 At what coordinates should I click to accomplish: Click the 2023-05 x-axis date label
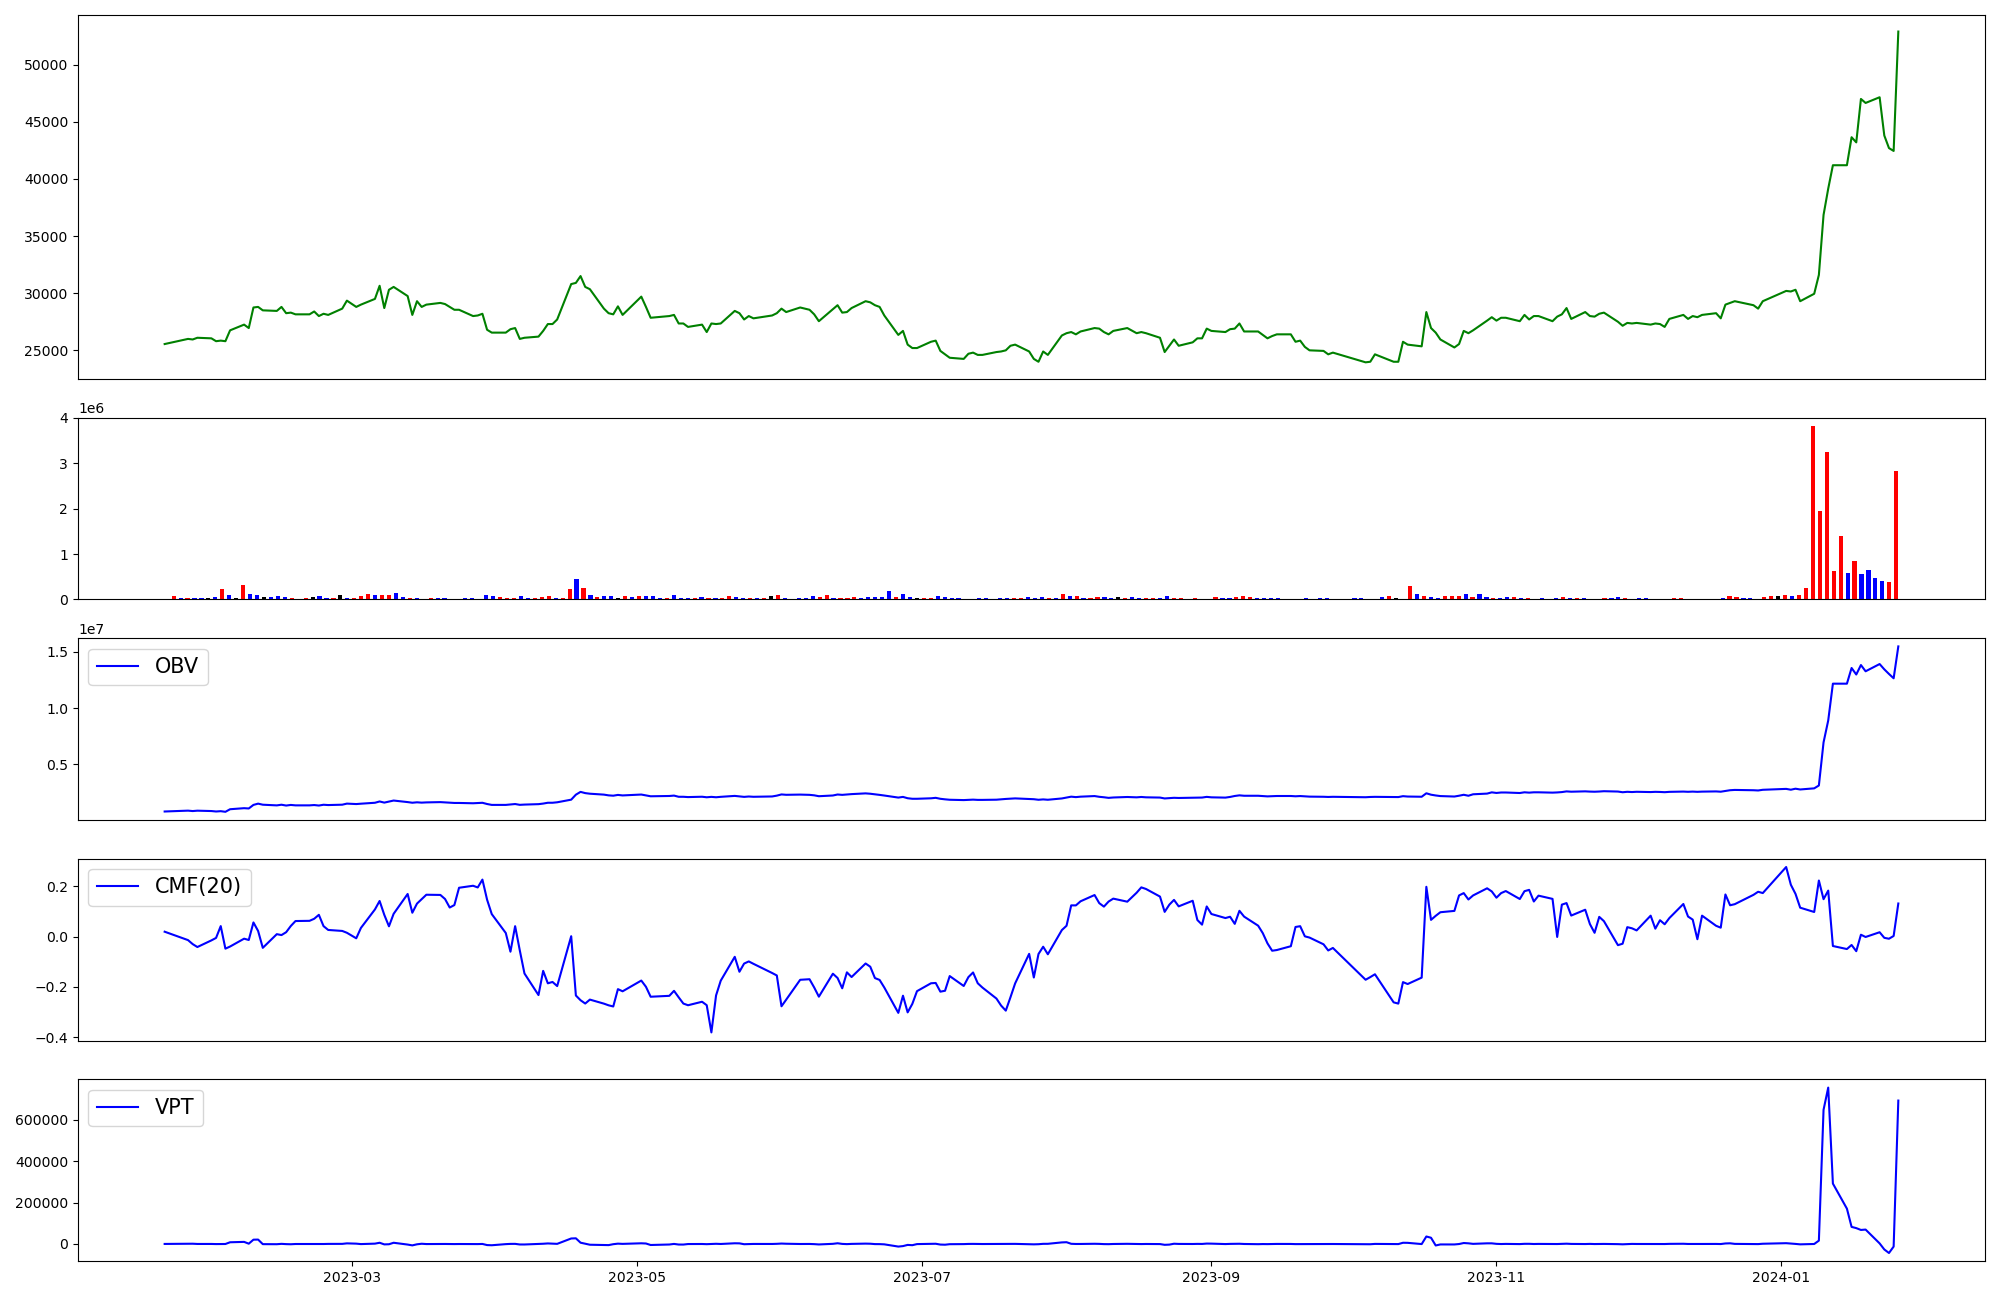coord(637,1278)
